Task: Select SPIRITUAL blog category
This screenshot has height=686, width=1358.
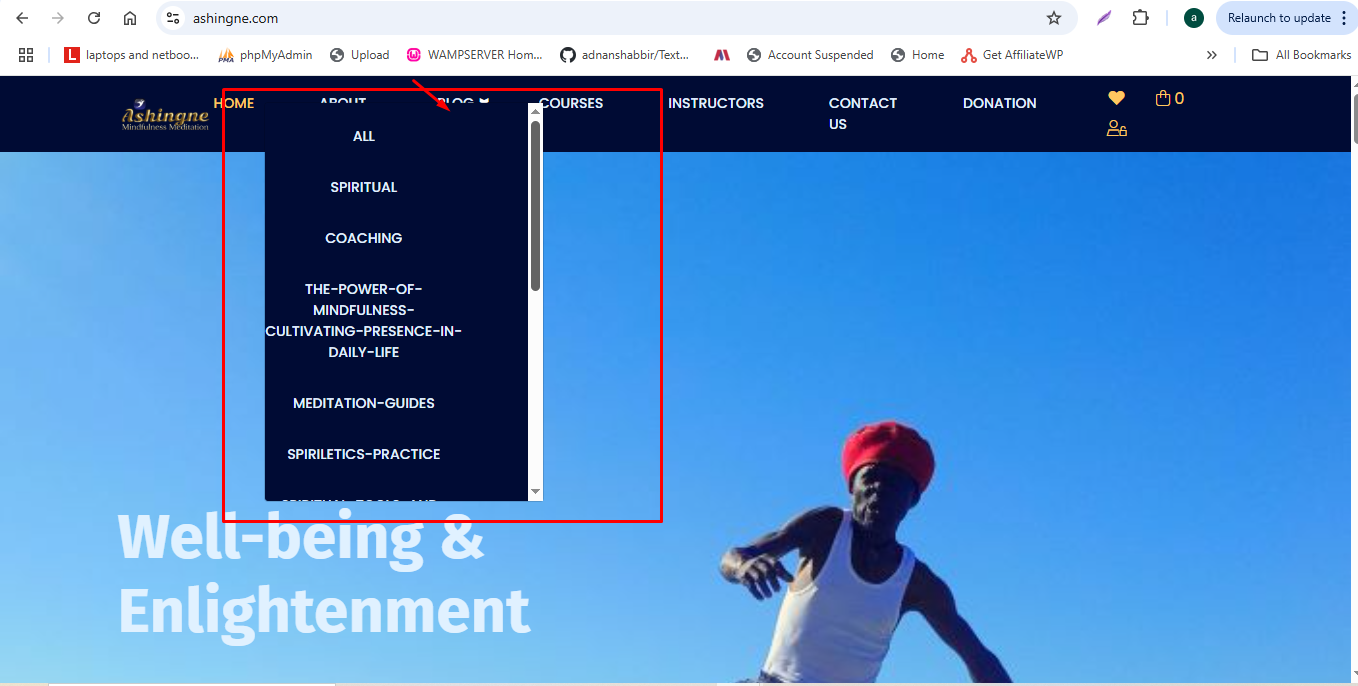Action: click(x=364, y=187)
